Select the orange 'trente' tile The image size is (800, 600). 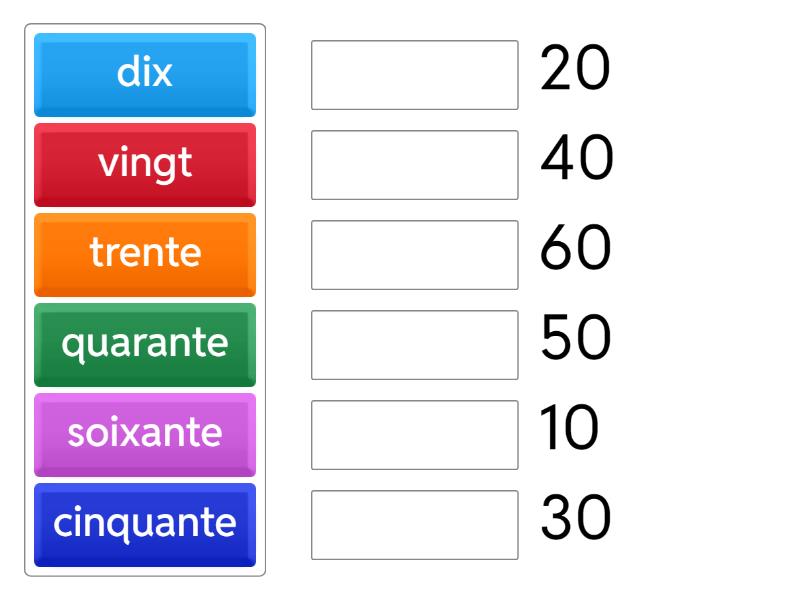click(x=144, y=252)
